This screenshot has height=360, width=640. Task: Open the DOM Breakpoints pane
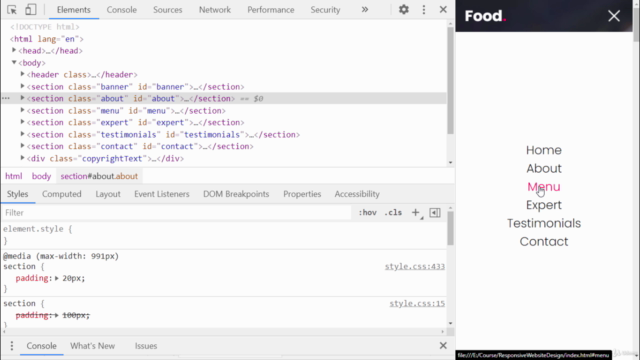[236, 194]
